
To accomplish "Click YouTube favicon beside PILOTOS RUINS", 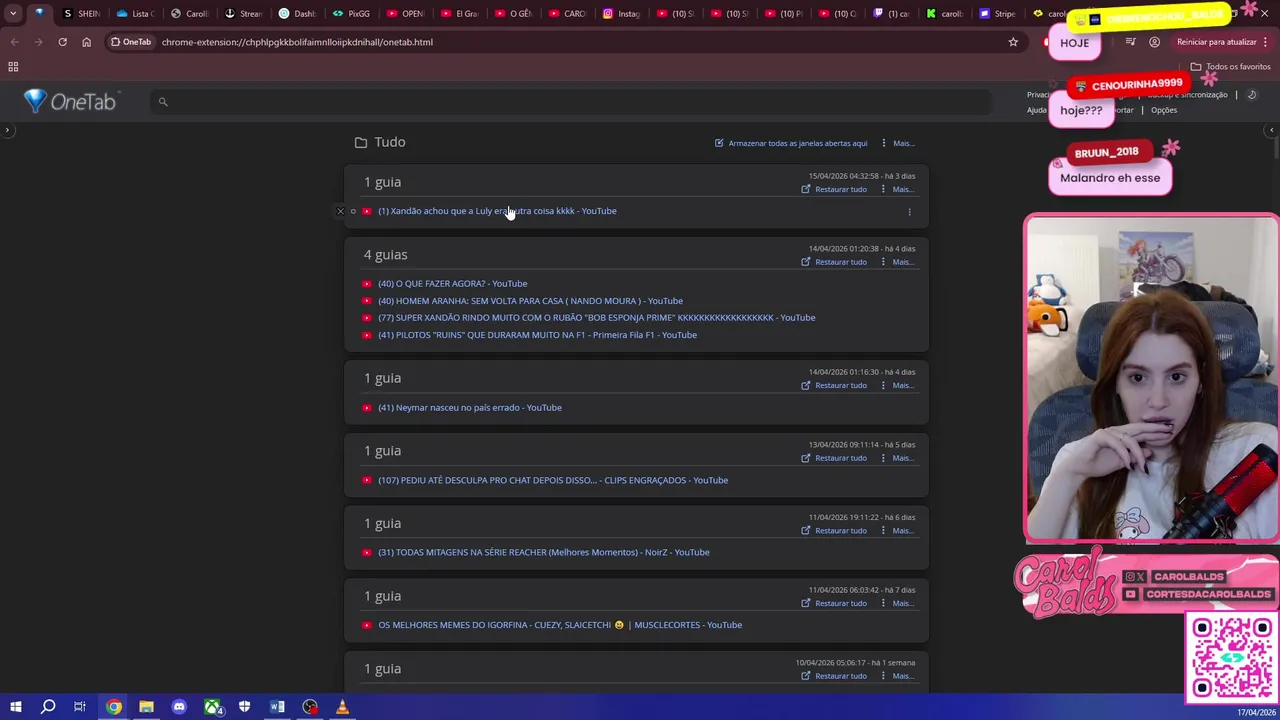I will 367,335.
